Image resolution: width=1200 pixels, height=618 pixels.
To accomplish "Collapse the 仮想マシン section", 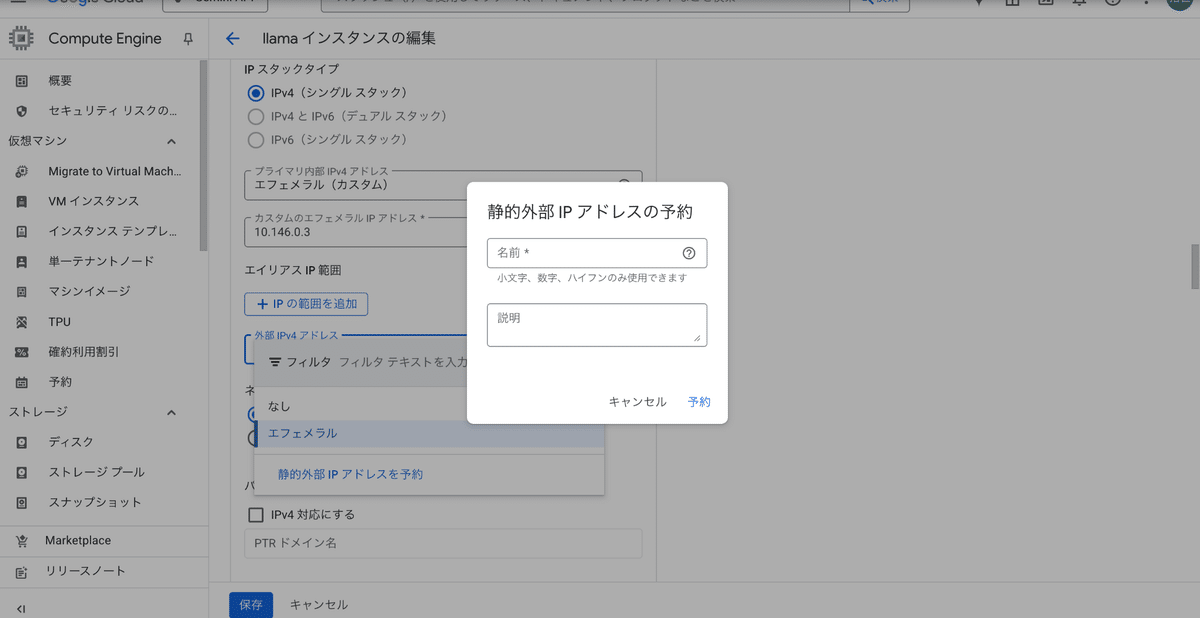I will tap(170, 141).
